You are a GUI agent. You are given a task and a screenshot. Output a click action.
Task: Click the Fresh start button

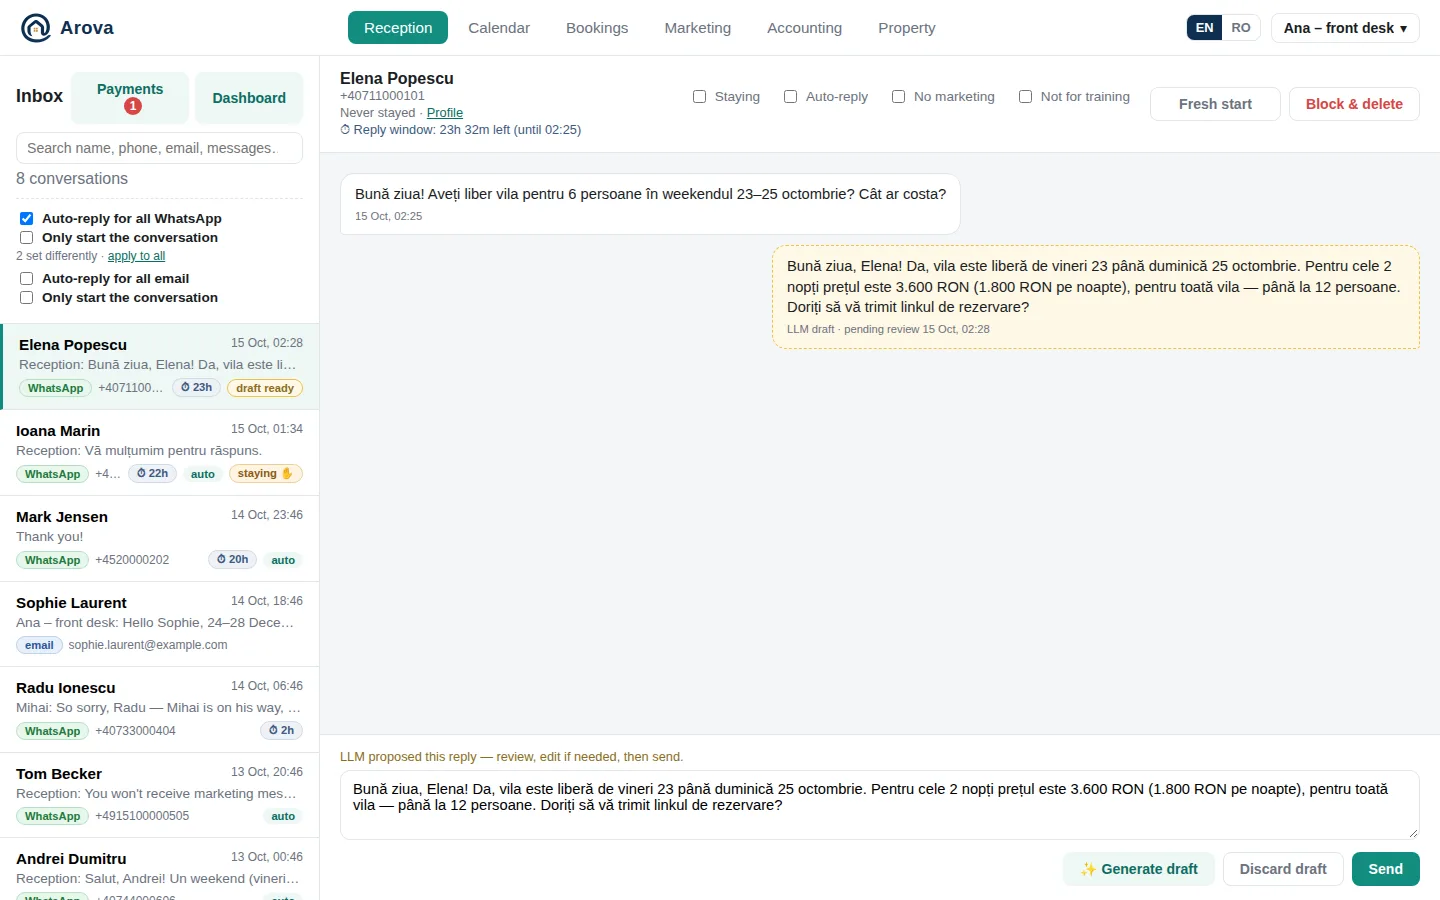(x=1215, y=104)
